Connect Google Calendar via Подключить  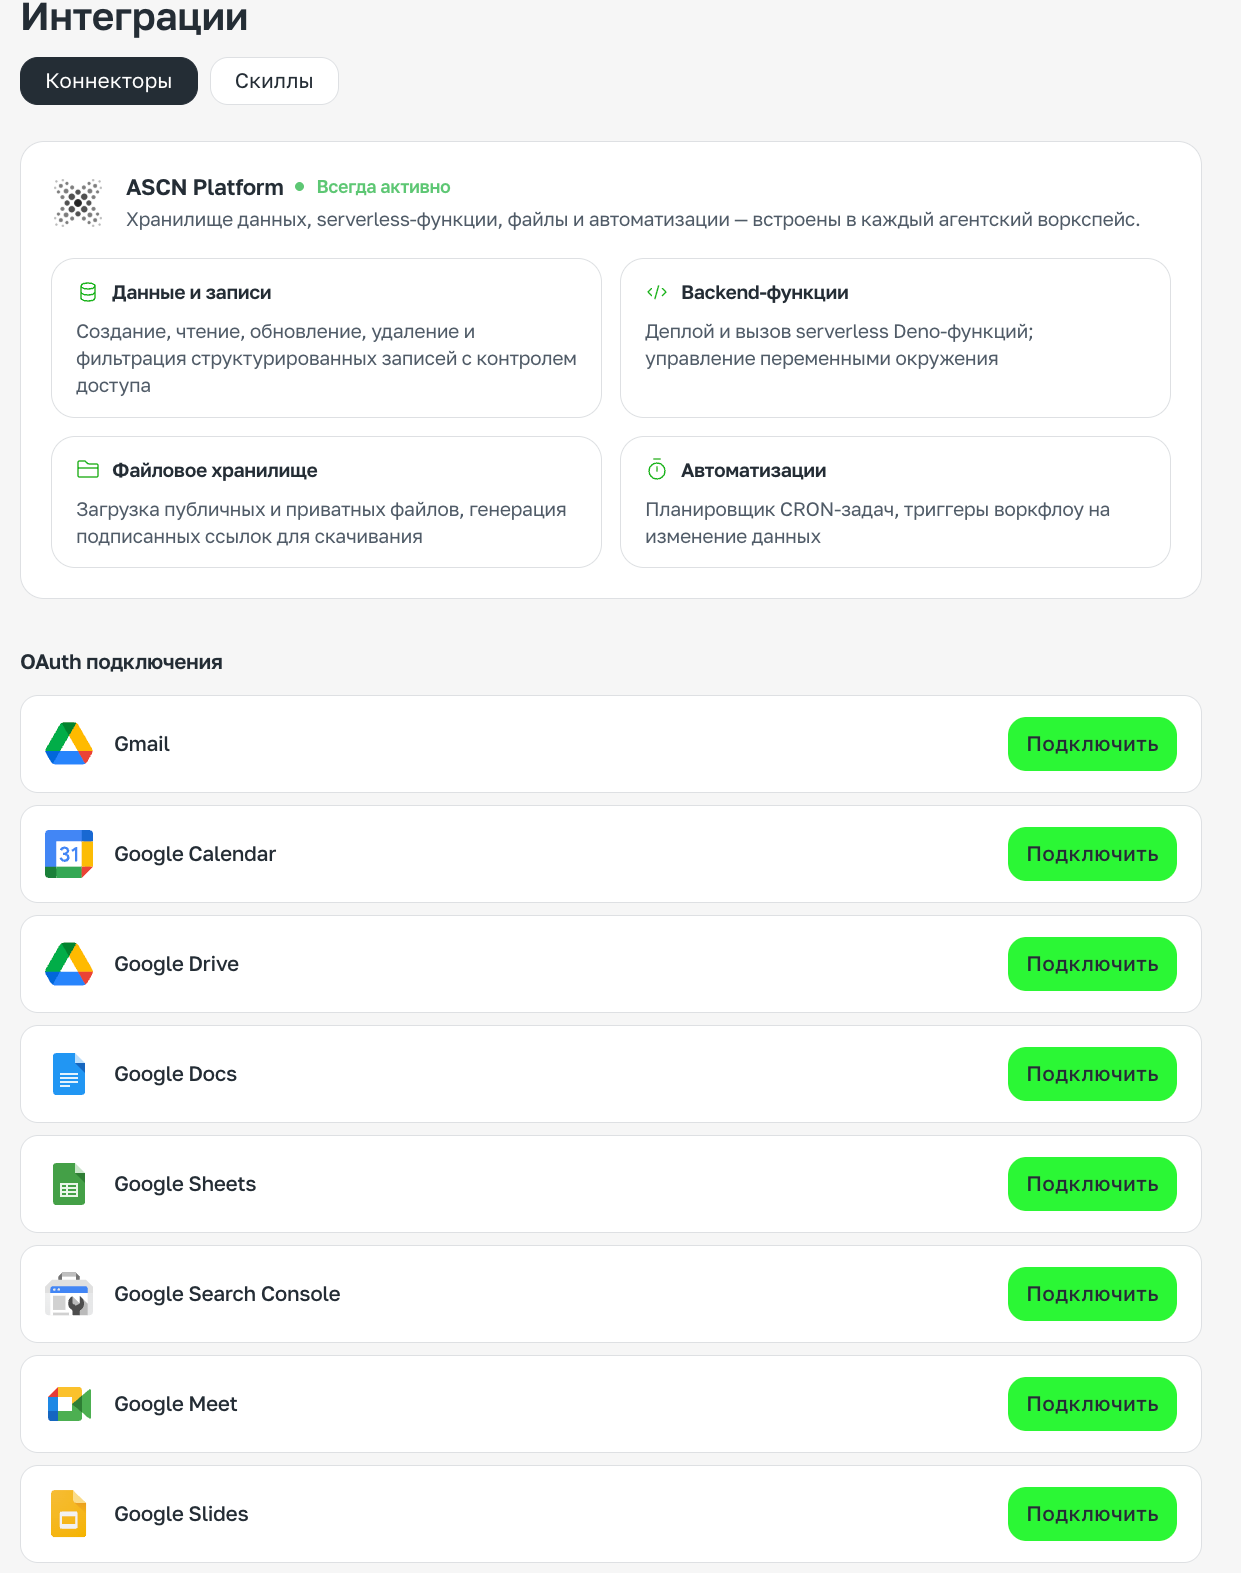(1092, 854)
